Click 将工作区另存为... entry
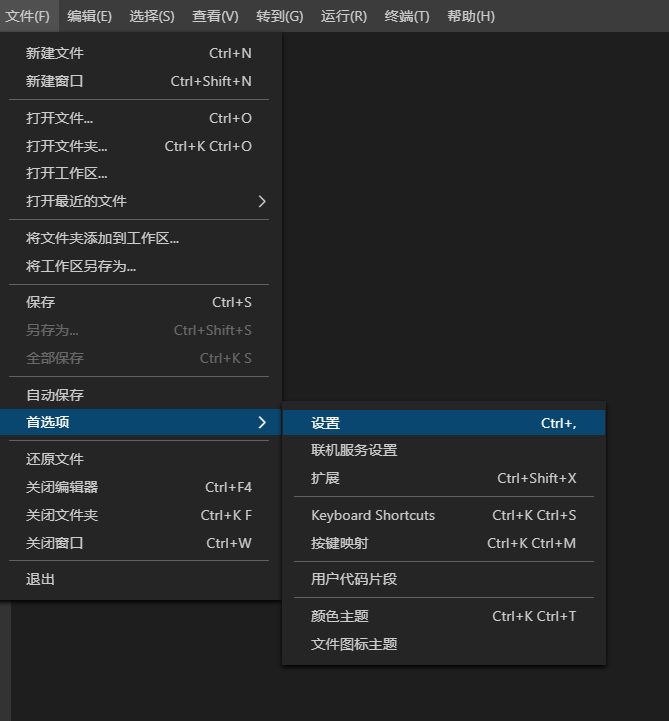This screenshot has height=721, width=669. [139, 266]
